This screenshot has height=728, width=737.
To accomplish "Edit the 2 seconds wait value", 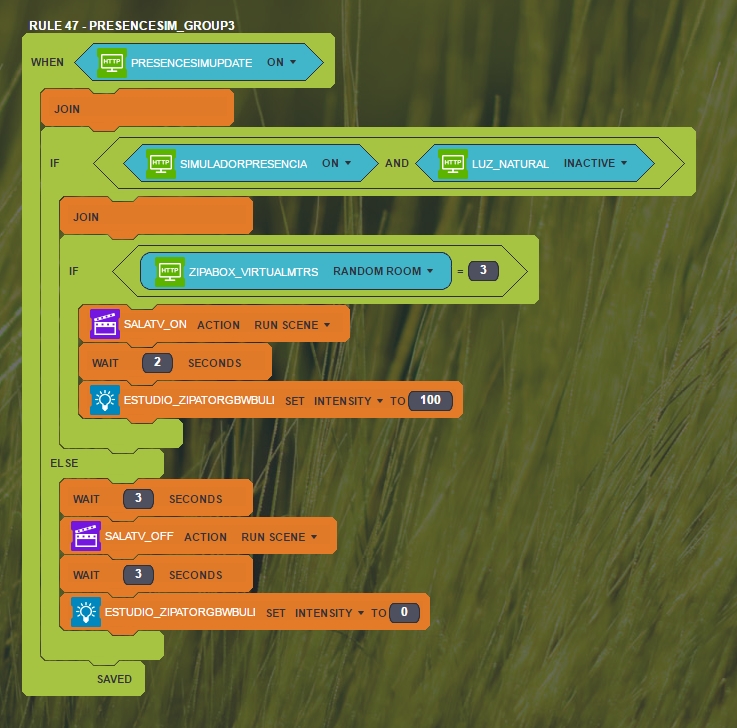I will (157, 362).
